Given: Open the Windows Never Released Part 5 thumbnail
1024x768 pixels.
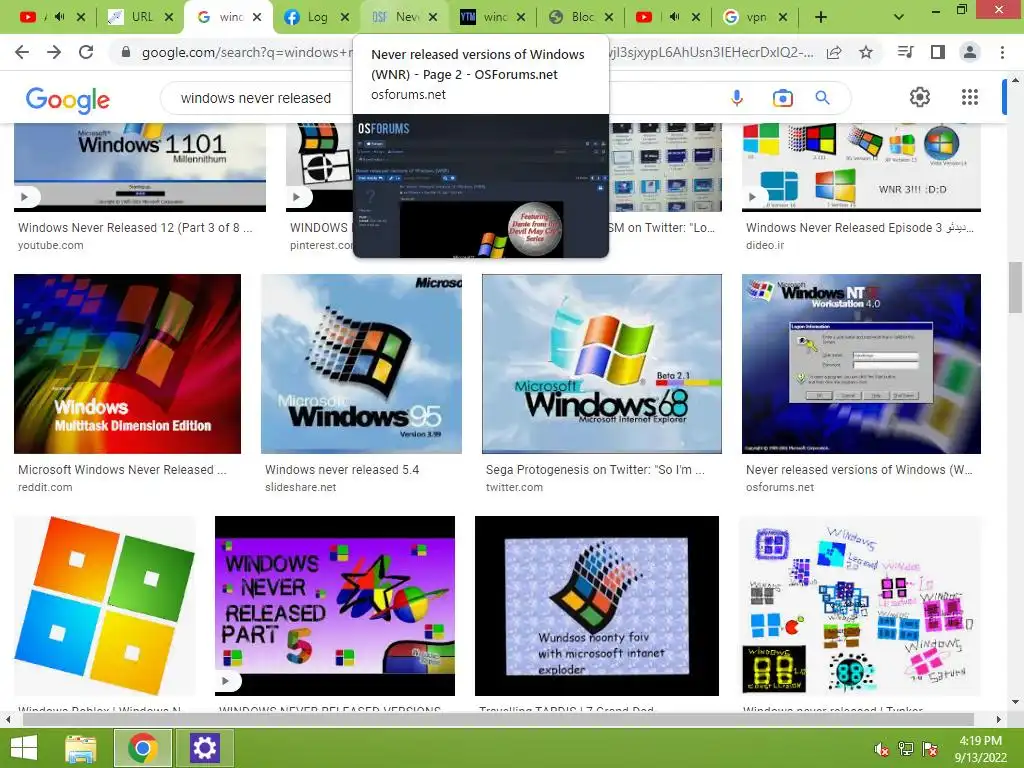Looking at the screenshot, I should [x=334, y=605].
